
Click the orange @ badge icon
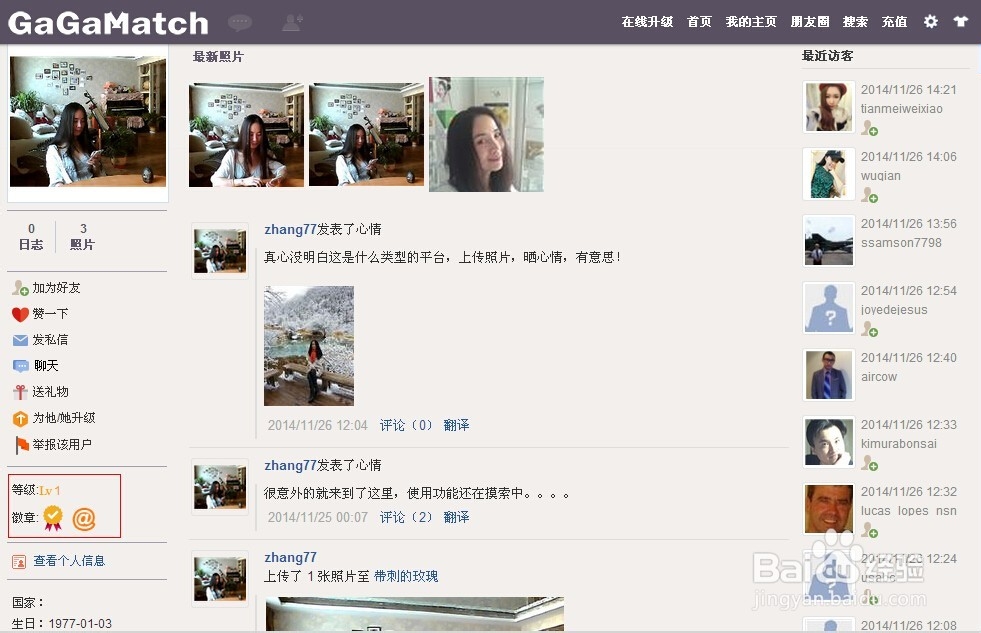tap(84, 519)
